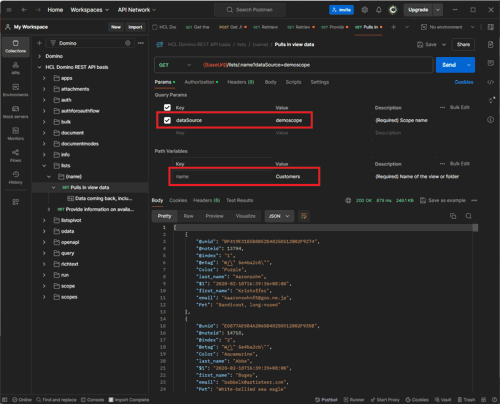Click the user avatar icon

(x=393, y=10)
